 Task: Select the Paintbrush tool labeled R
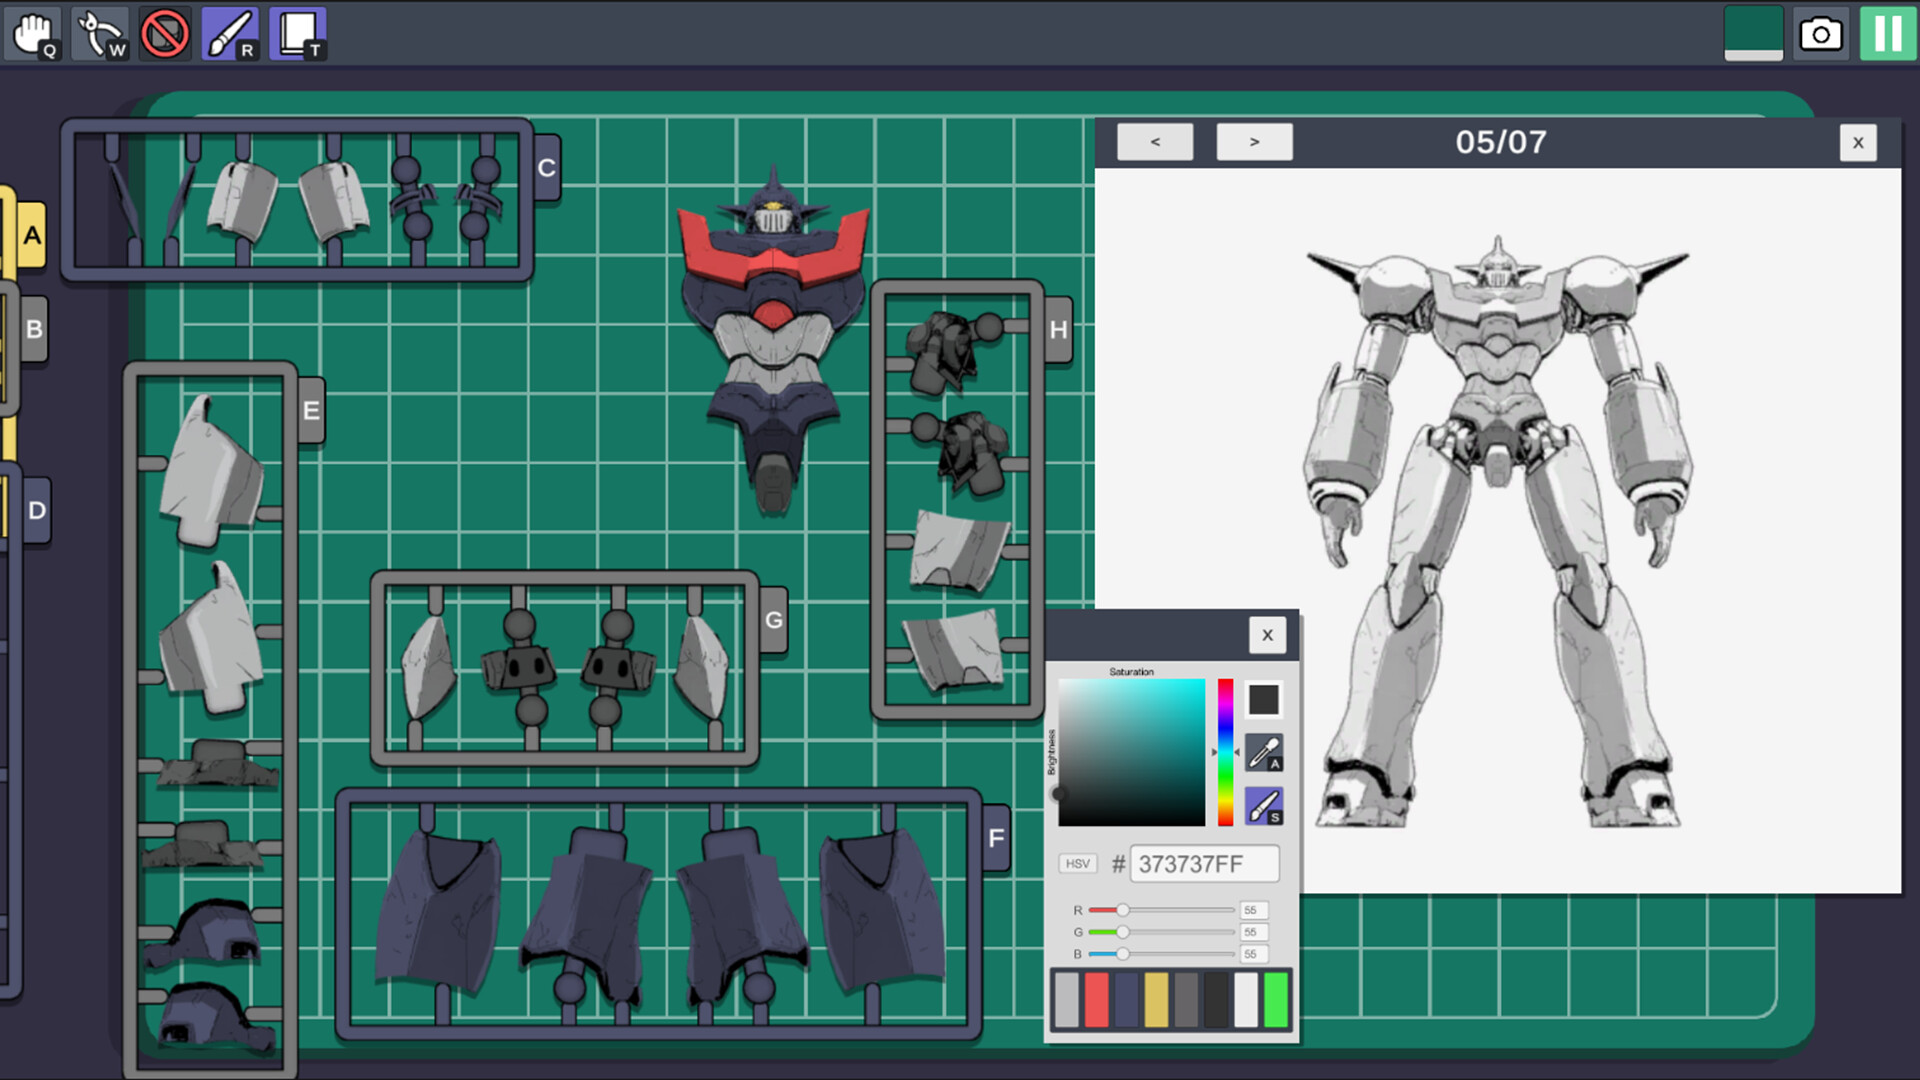pyautogui.click(x=232, y=31)
